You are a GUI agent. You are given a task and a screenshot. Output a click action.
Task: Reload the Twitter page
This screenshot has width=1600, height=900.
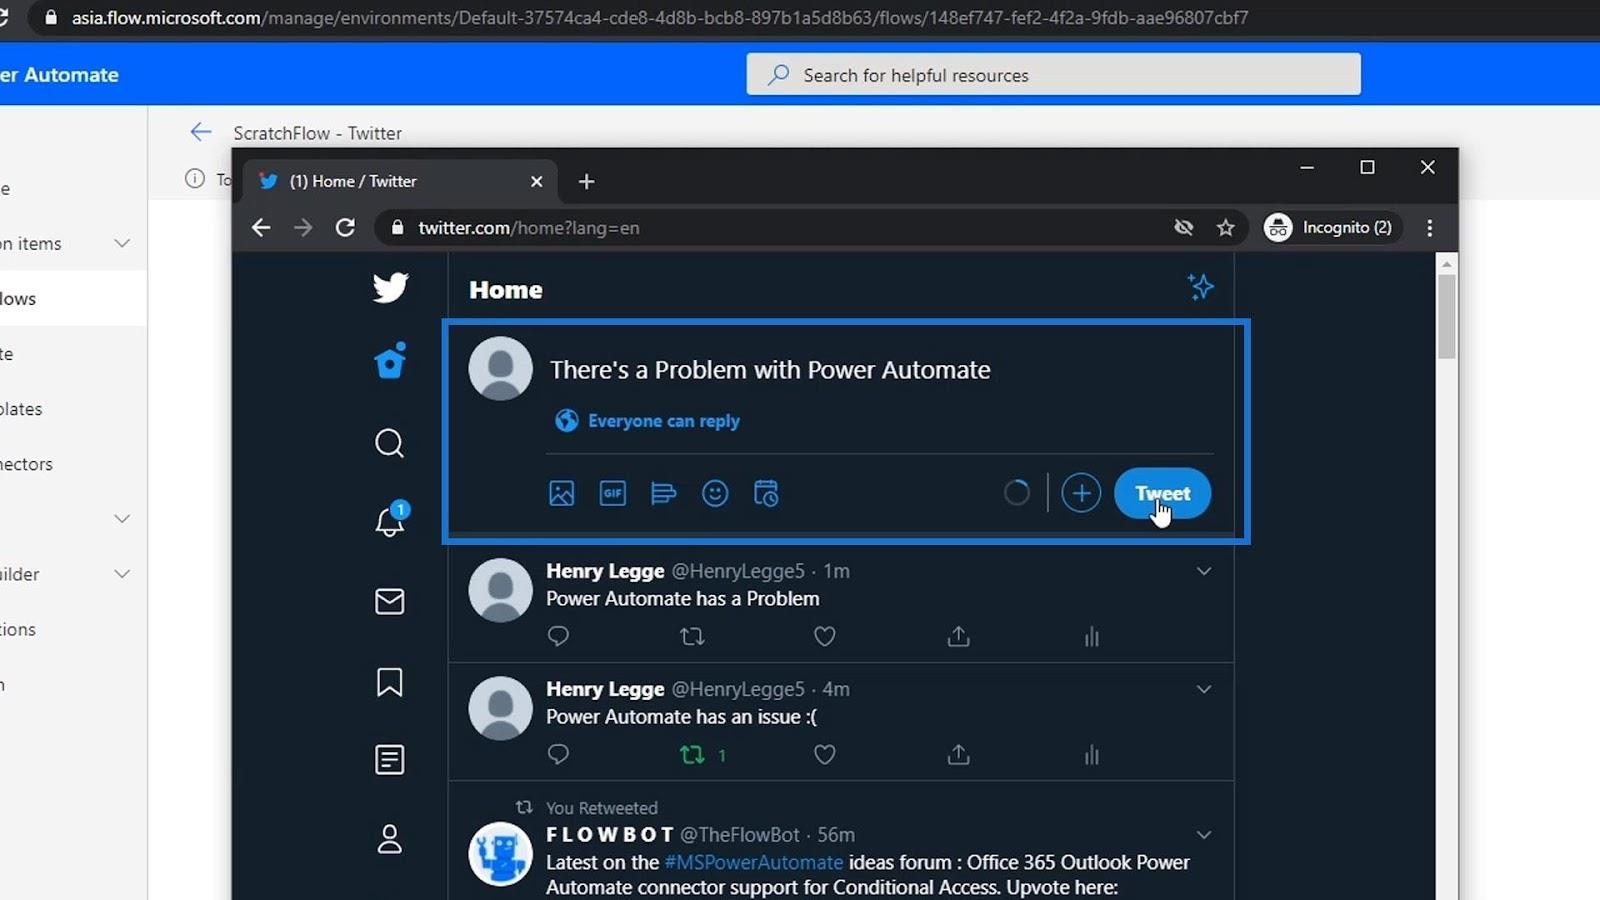pos(345,227)
